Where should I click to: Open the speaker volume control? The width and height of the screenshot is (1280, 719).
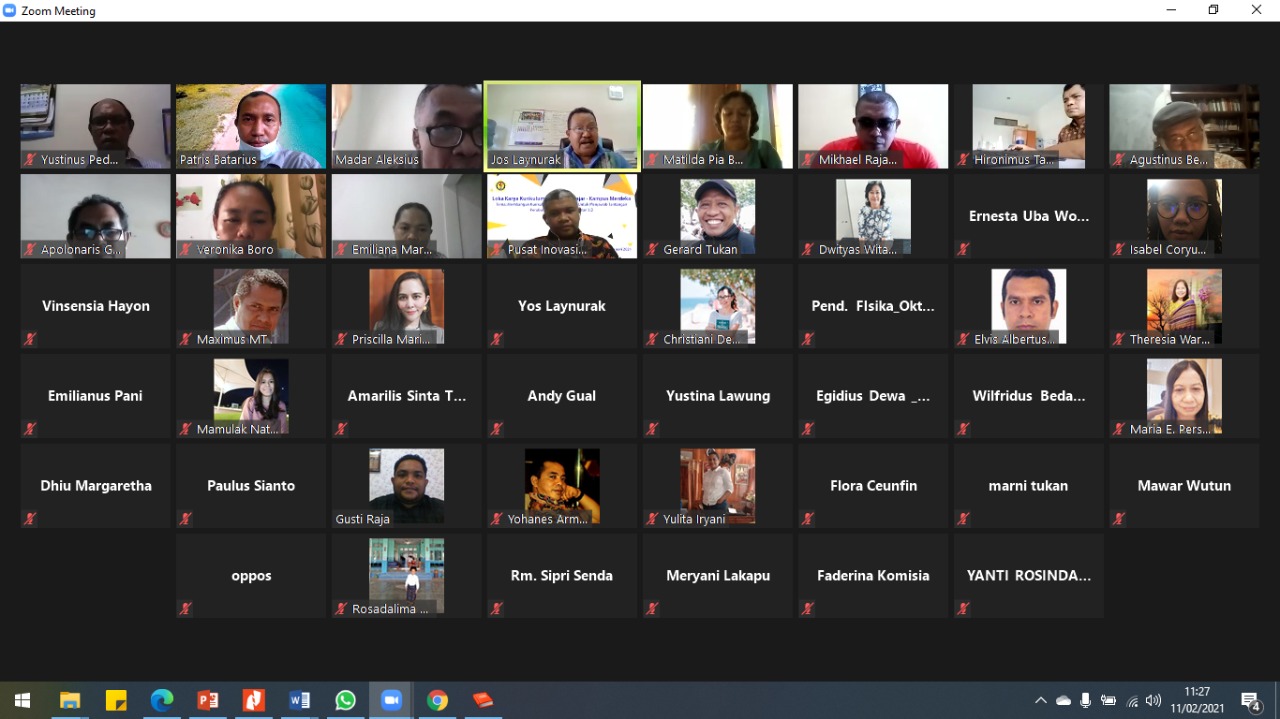[1153, 701]
